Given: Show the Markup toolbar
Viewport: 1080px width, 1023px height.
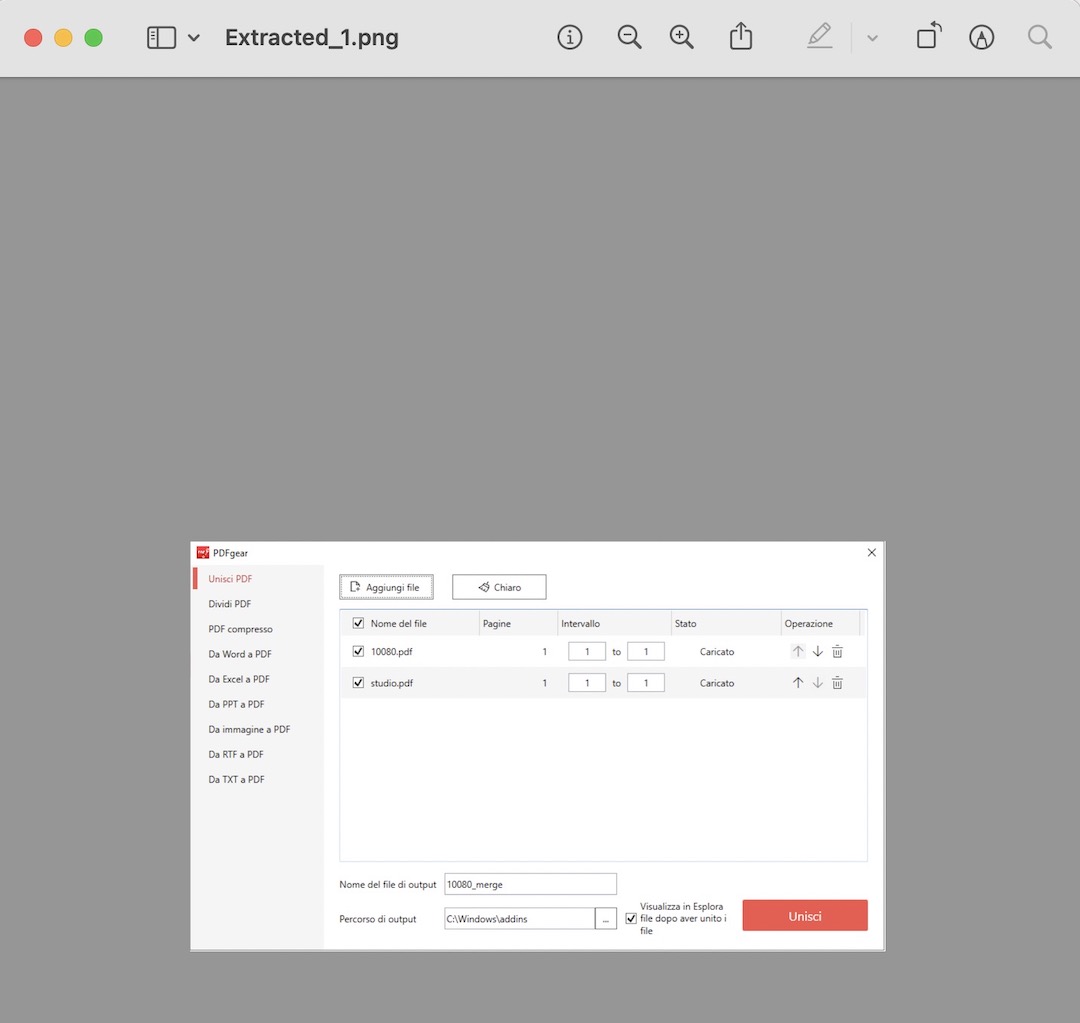Looking at the screenshot, I should (x=982, y=38).
